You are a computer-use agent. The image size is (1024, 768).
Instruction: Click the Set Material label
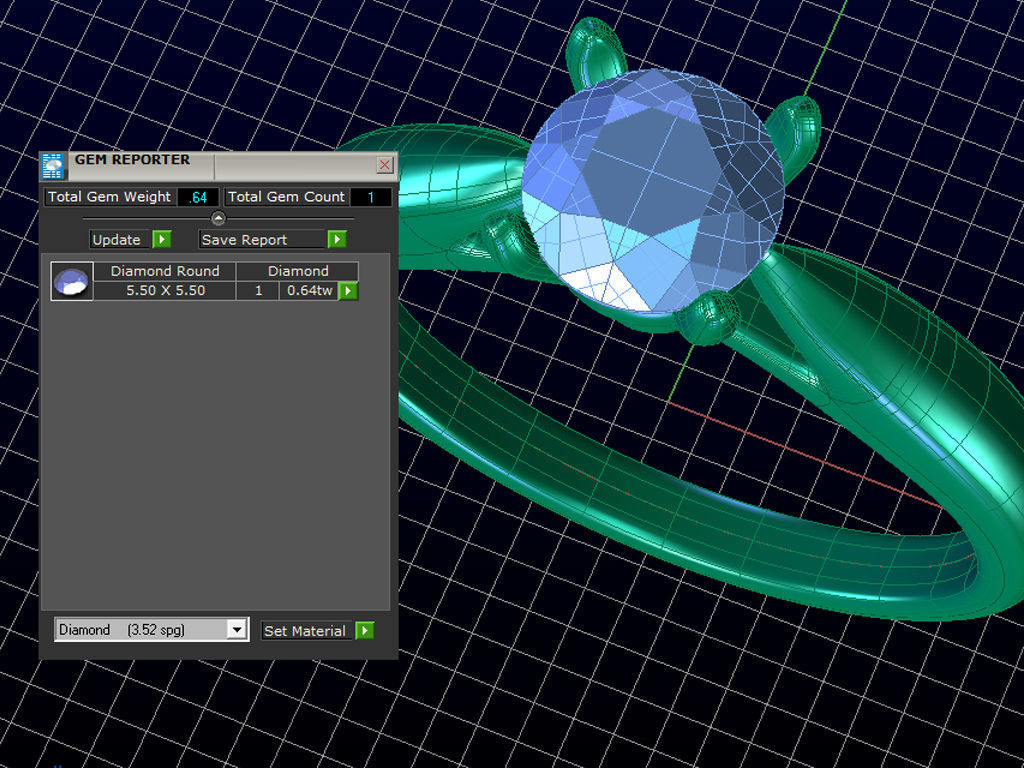(307, 631)
